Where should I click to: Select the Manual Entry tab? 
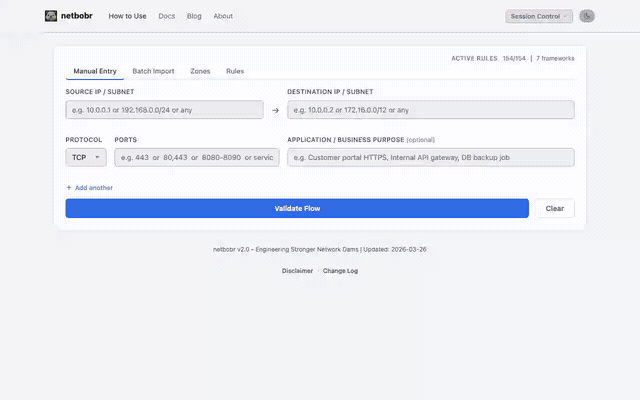(95, 71)
